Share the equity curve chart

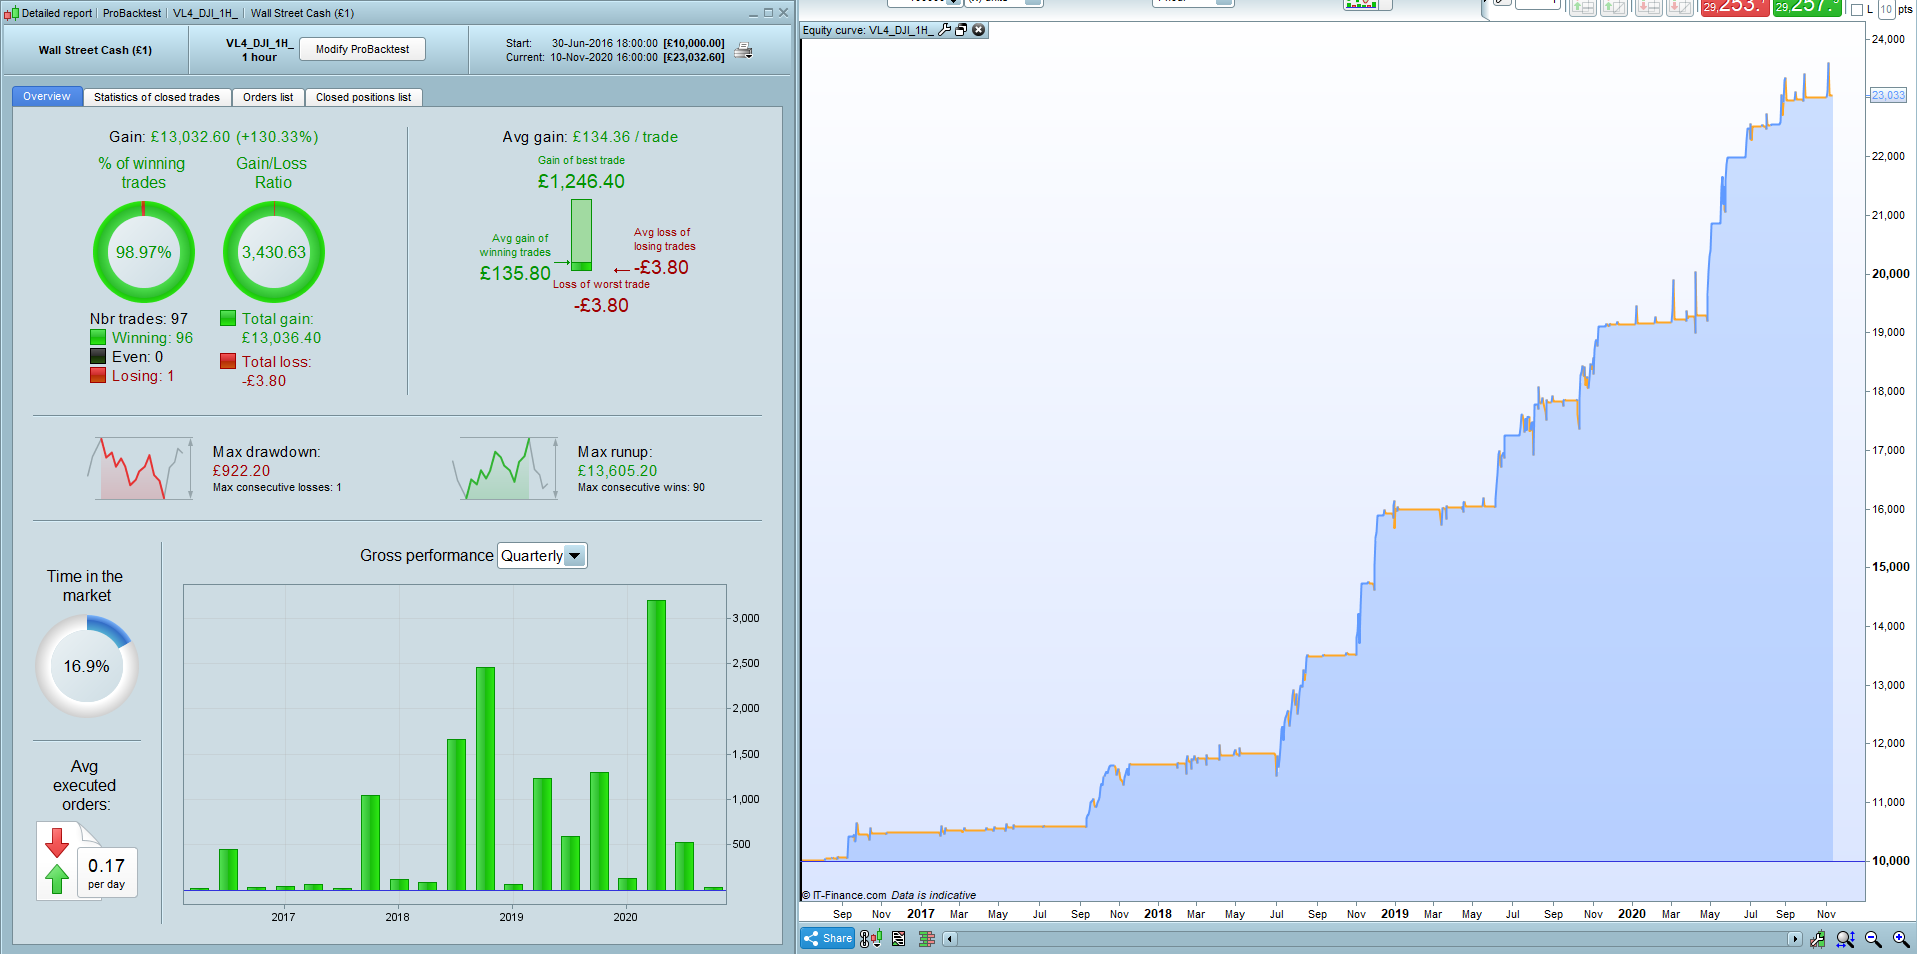coord(827,938)
